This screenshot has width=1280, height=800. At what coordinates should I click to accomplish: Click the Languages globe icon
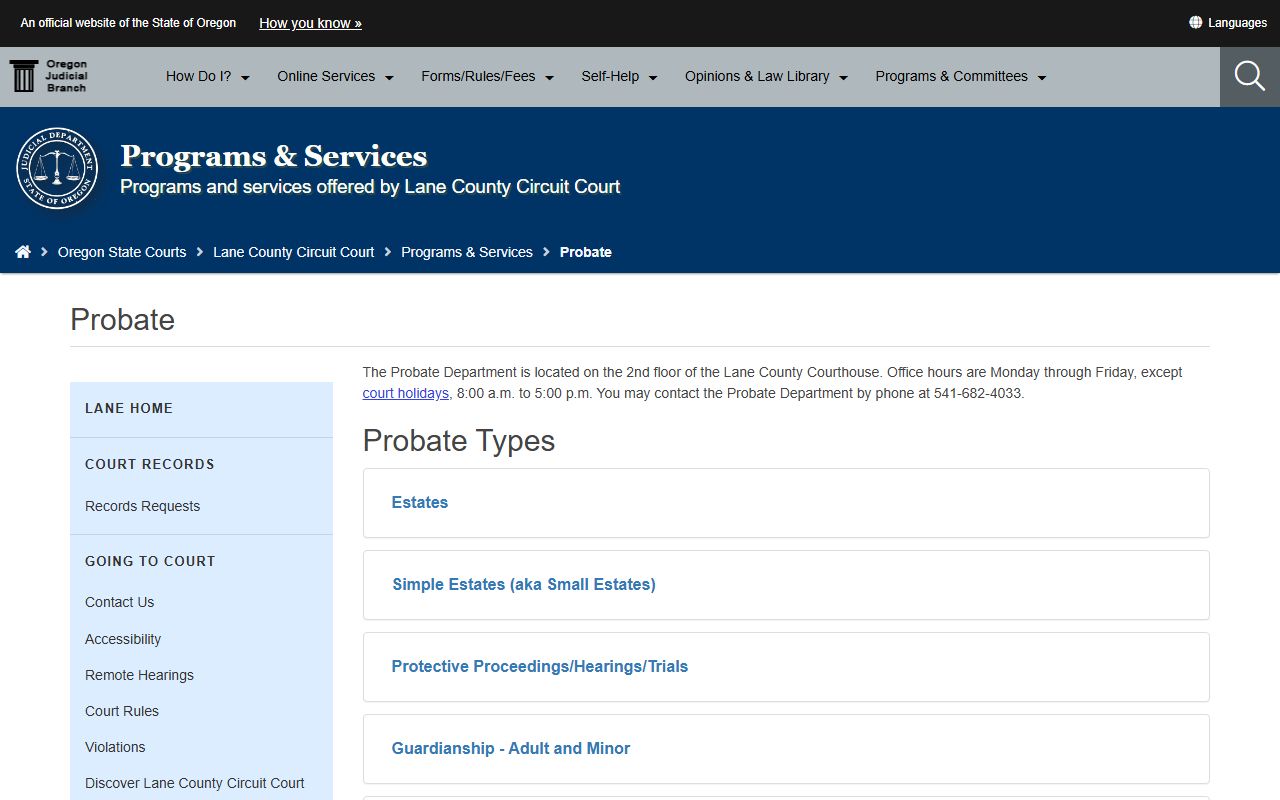point(1195,22)
